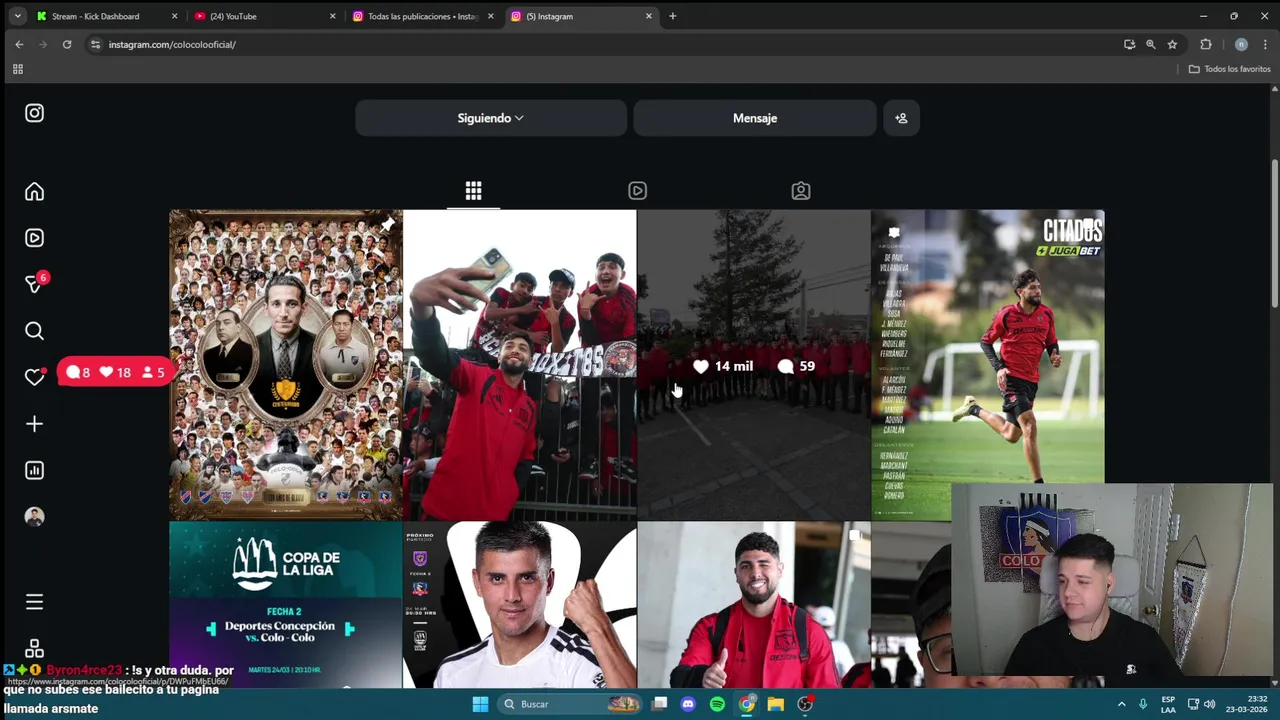Create new post plus icon

pos(34,424)
